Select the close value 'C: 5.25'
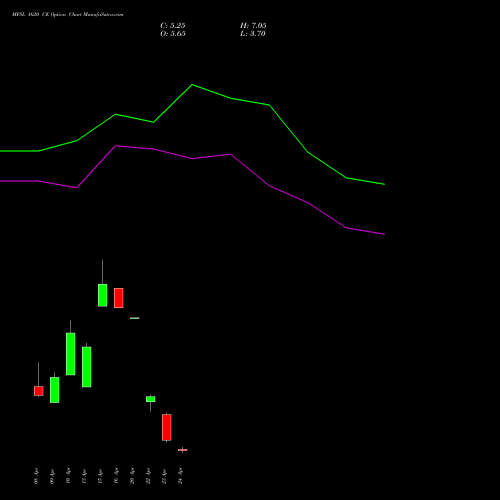This screenshot has height=500, width=500. point(173,26)
